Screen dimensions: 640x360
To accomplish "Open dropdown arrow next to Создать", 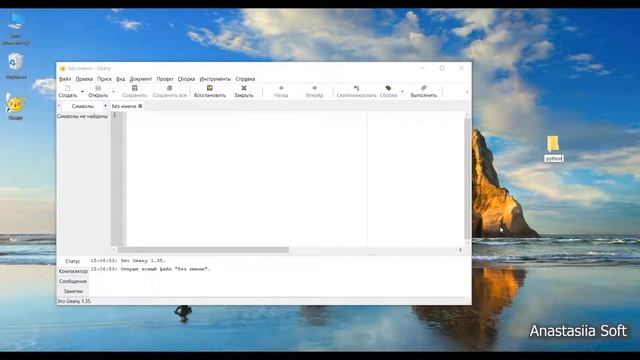I will click(82, 91).
